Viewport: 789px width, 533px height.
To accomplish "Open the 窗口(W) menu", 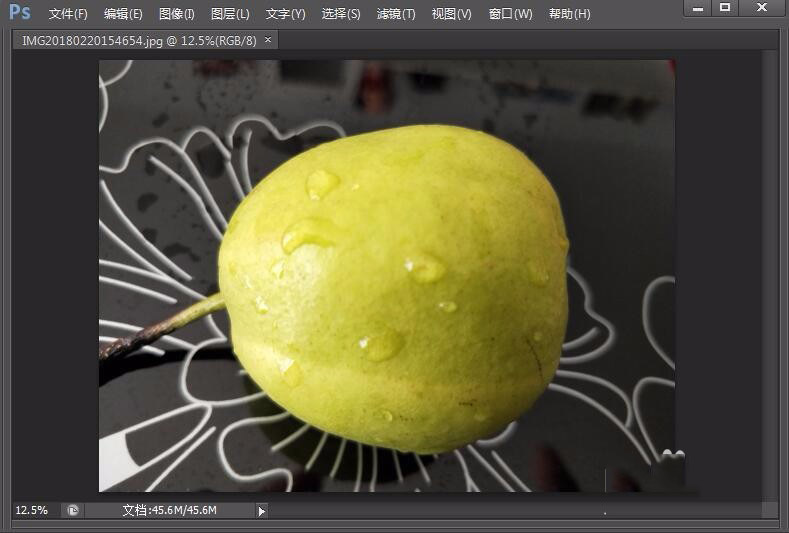I will click(510, 14).
